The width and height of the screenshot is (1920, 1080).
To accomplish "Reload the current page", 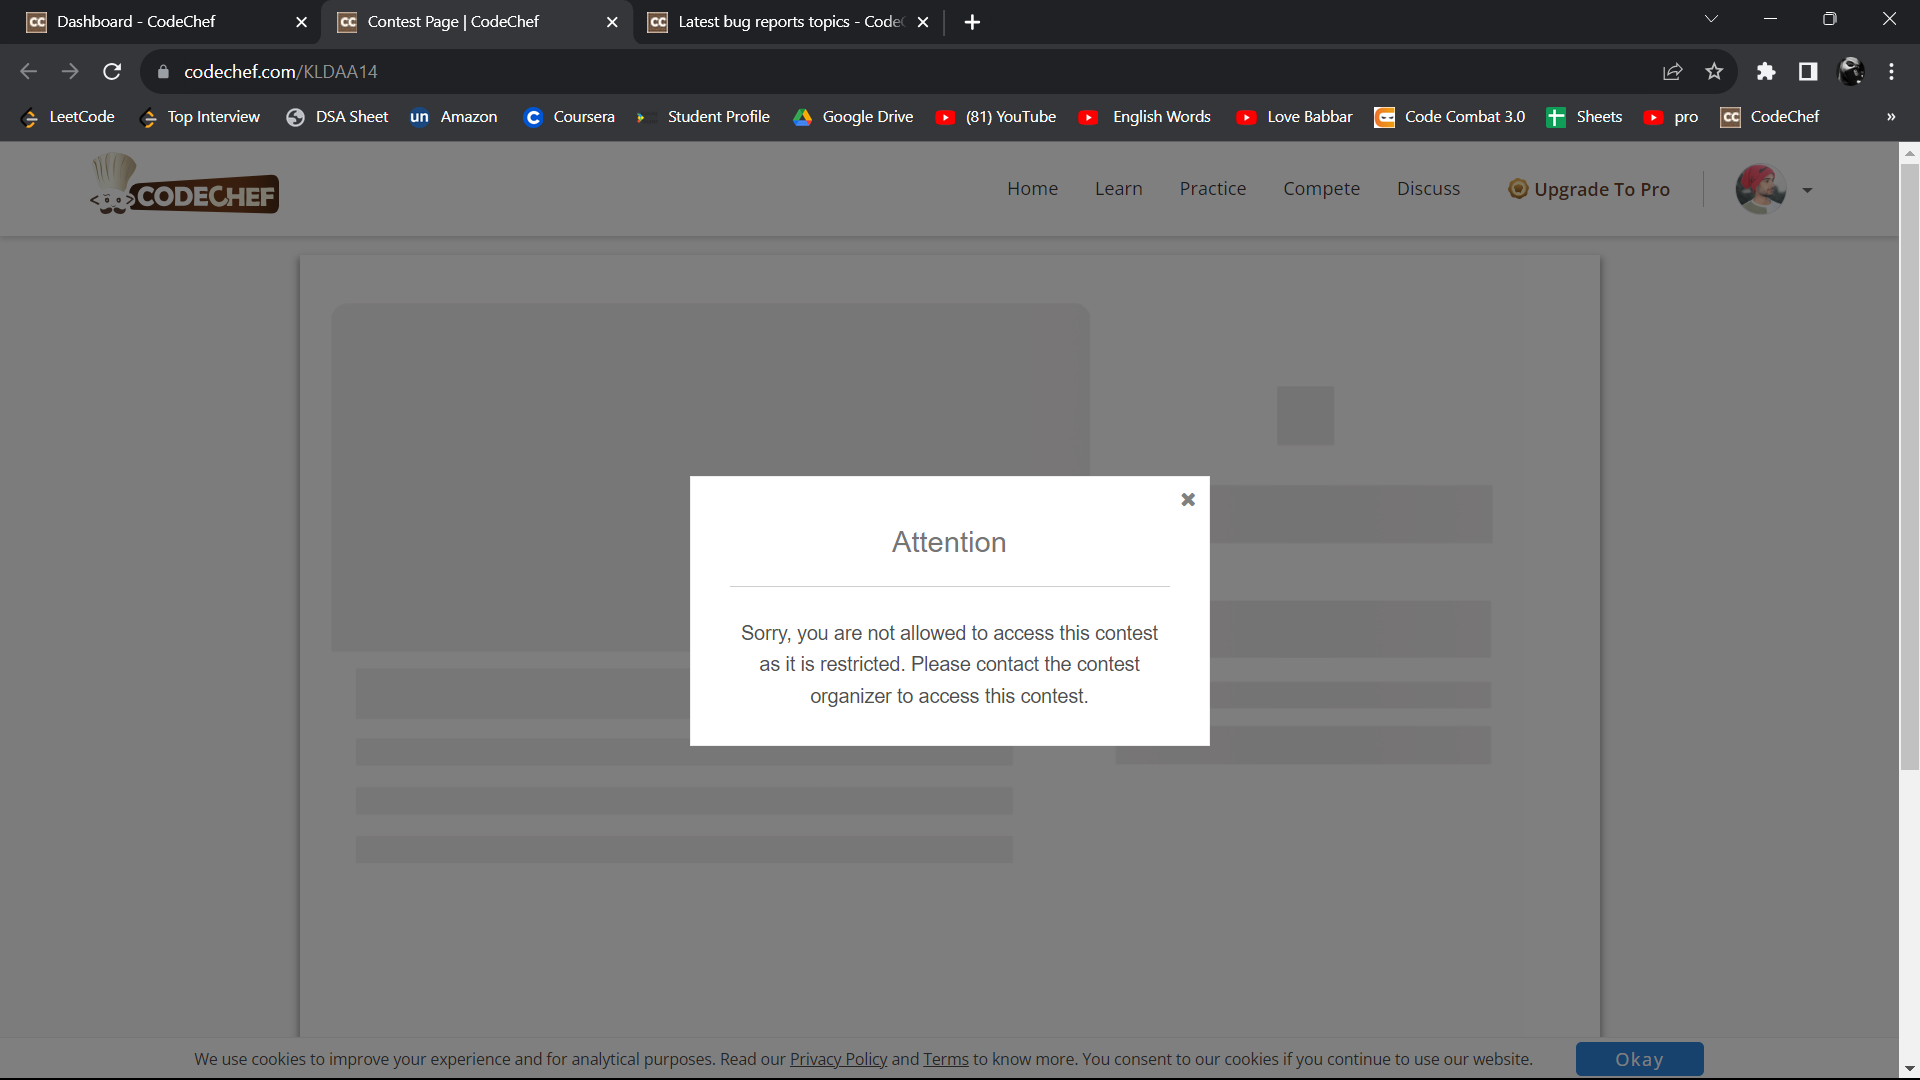I will point(112,71).
